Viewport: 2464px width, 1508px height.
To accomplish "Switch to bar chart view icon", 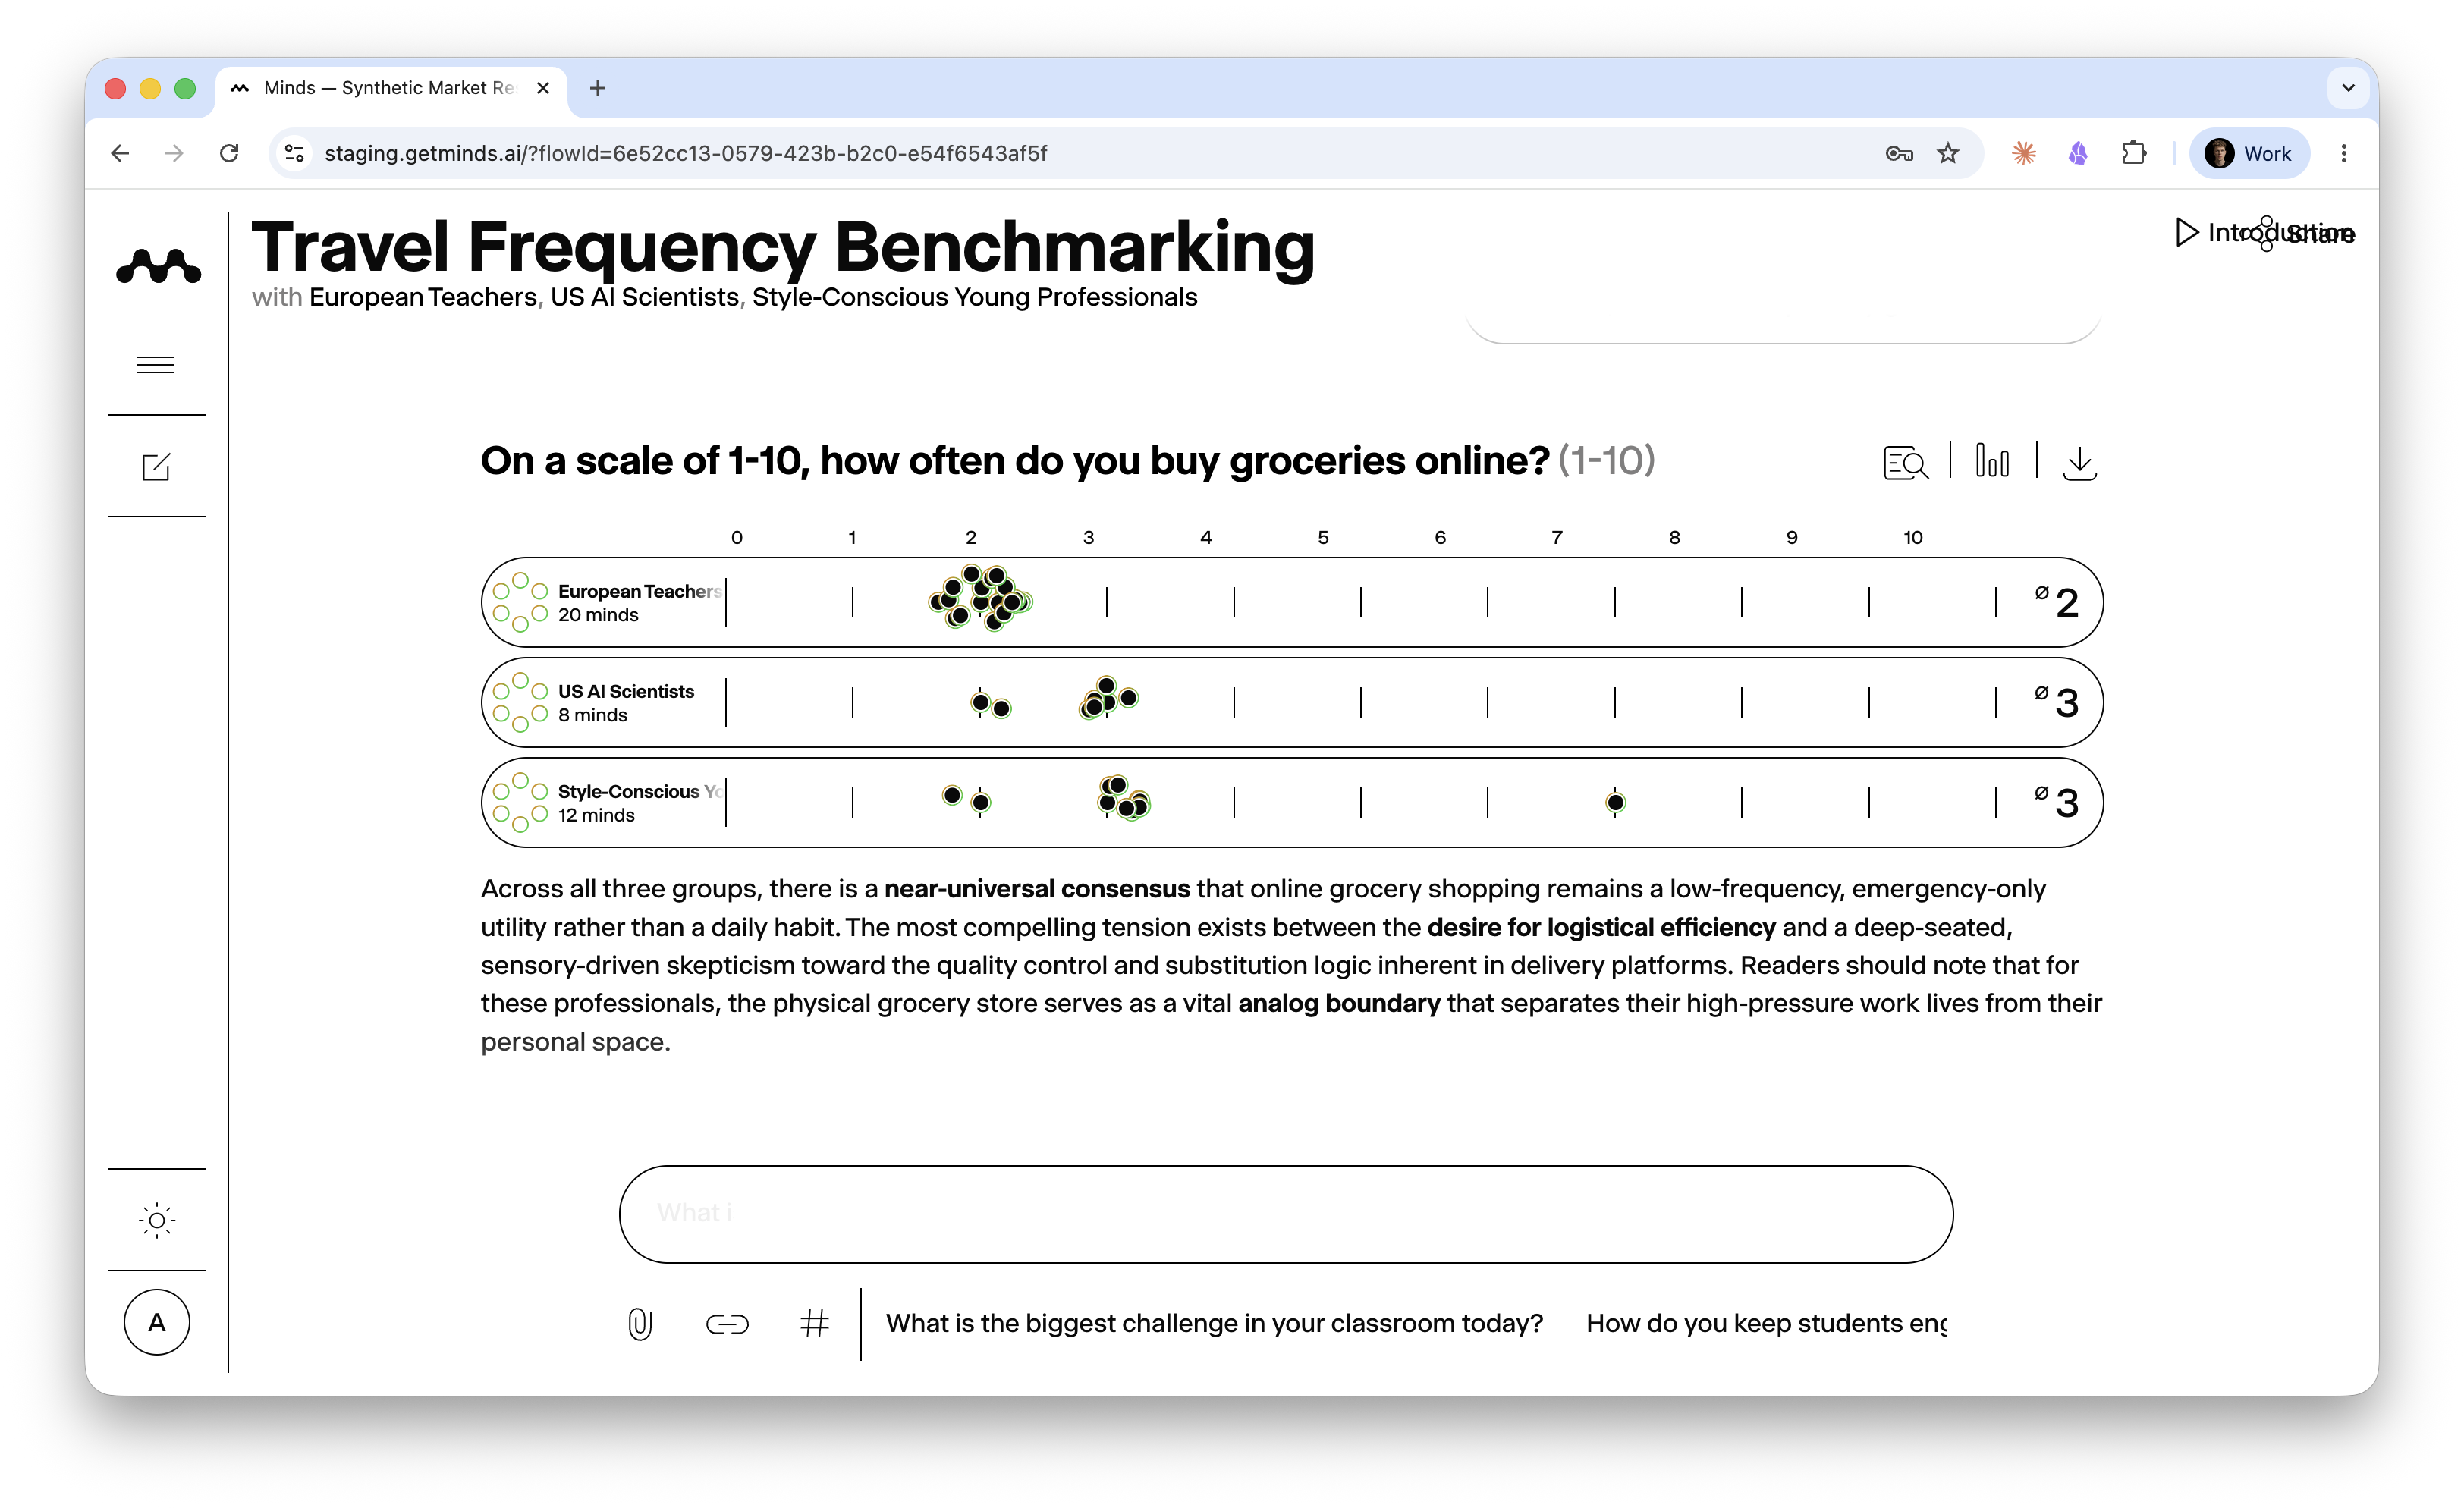I will [1992, 461].
